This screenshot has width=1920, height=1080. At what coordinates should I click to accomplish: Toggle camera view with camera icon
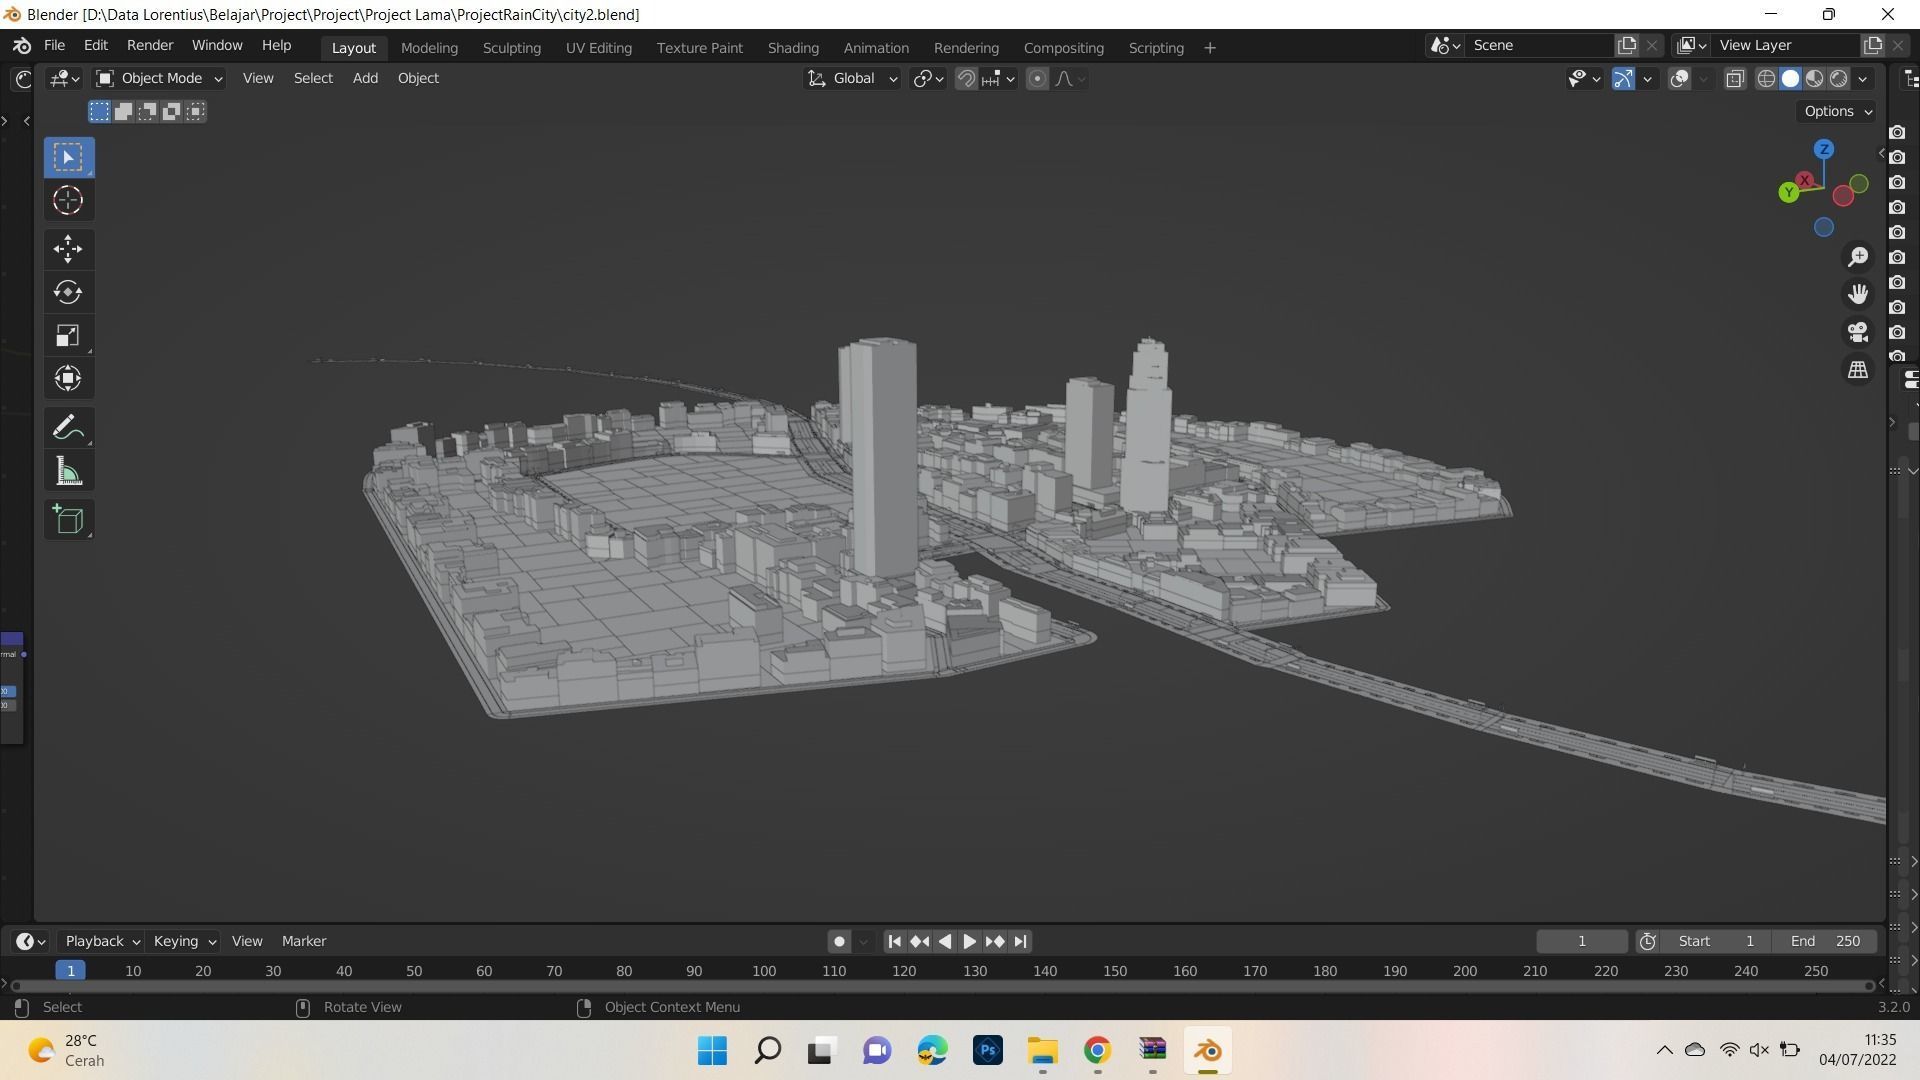coord(1858,332)
